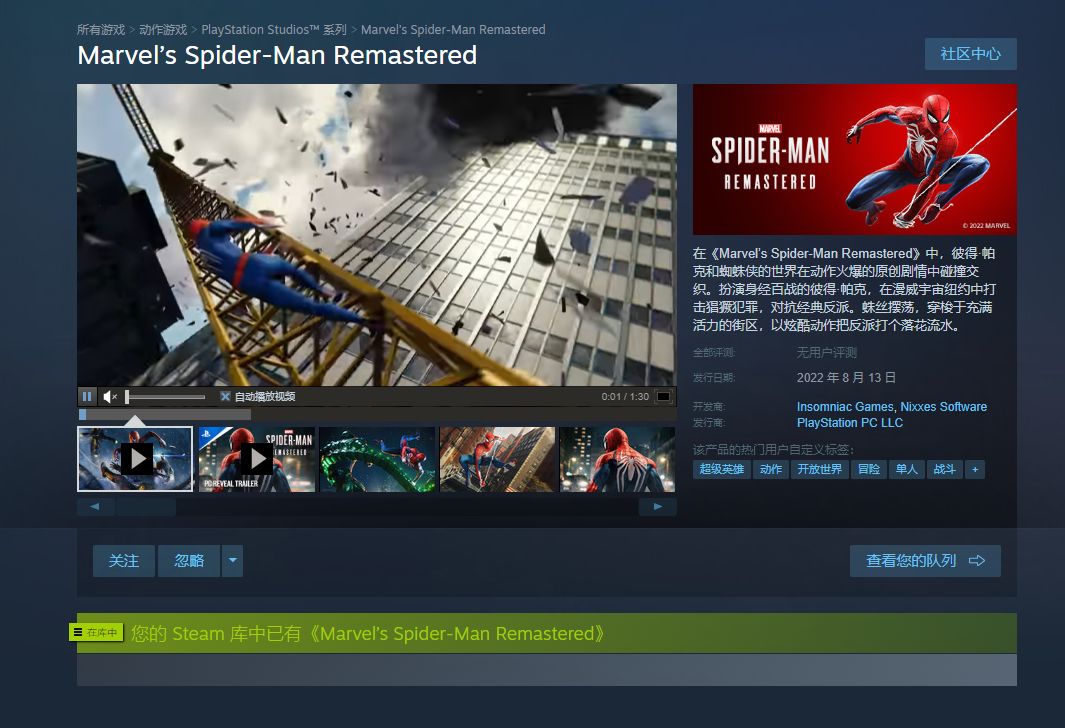
Task: Click the 无用户评测 review summary text
Action: click(827, 353)
